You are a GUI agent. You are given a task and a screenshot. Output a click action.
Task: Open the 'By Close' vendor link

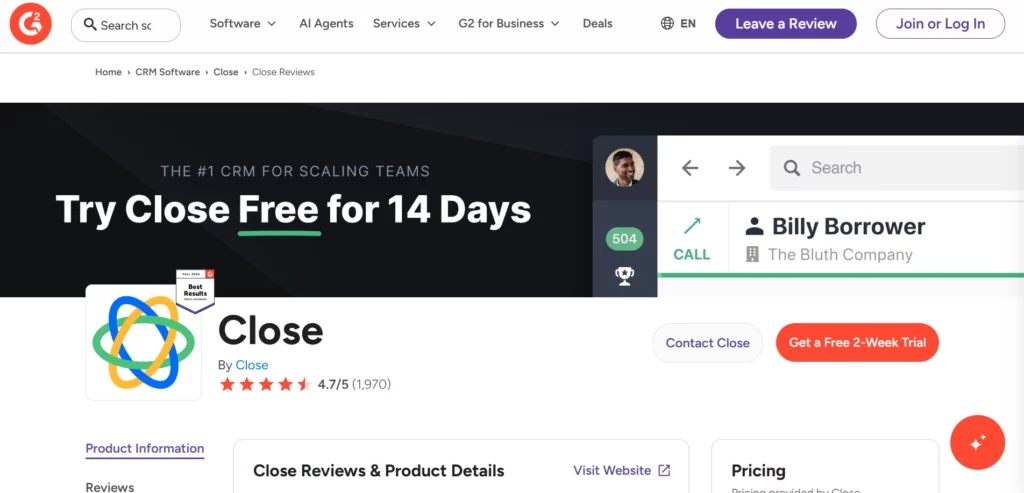[251, 365]
